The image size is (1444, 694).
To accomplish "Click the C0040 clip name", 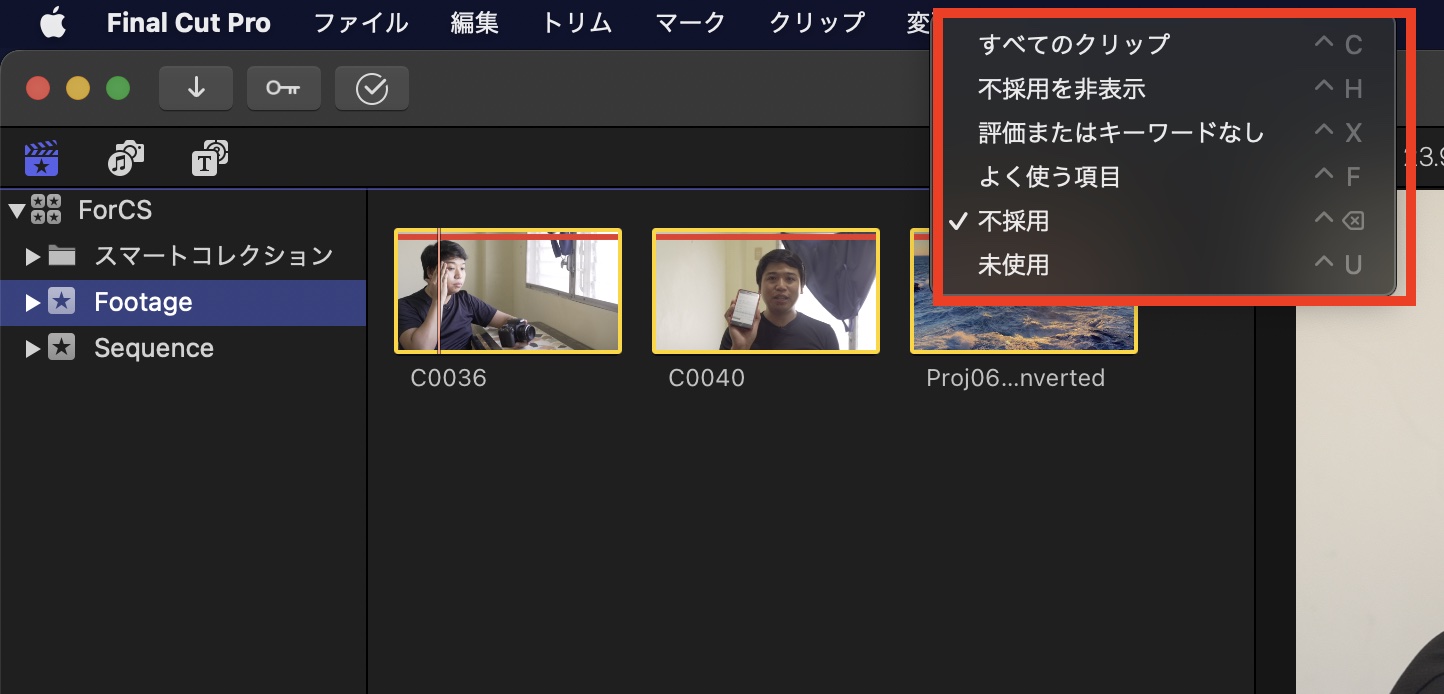I will (706, 378).
